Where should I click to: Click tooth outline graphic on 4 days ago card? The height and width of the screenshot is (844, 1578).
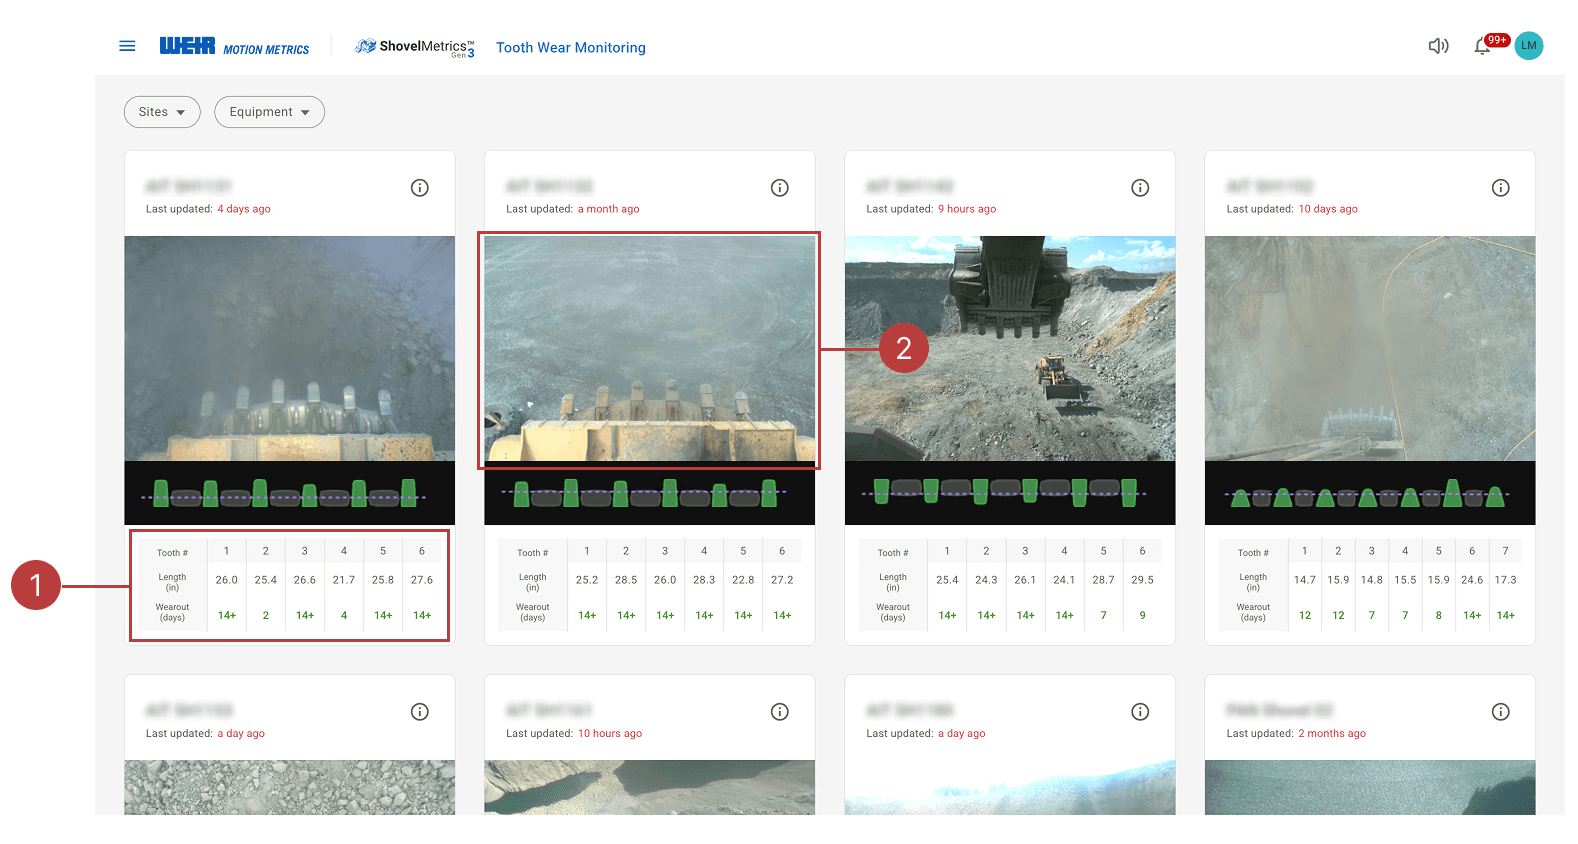[x=290, y=493]
